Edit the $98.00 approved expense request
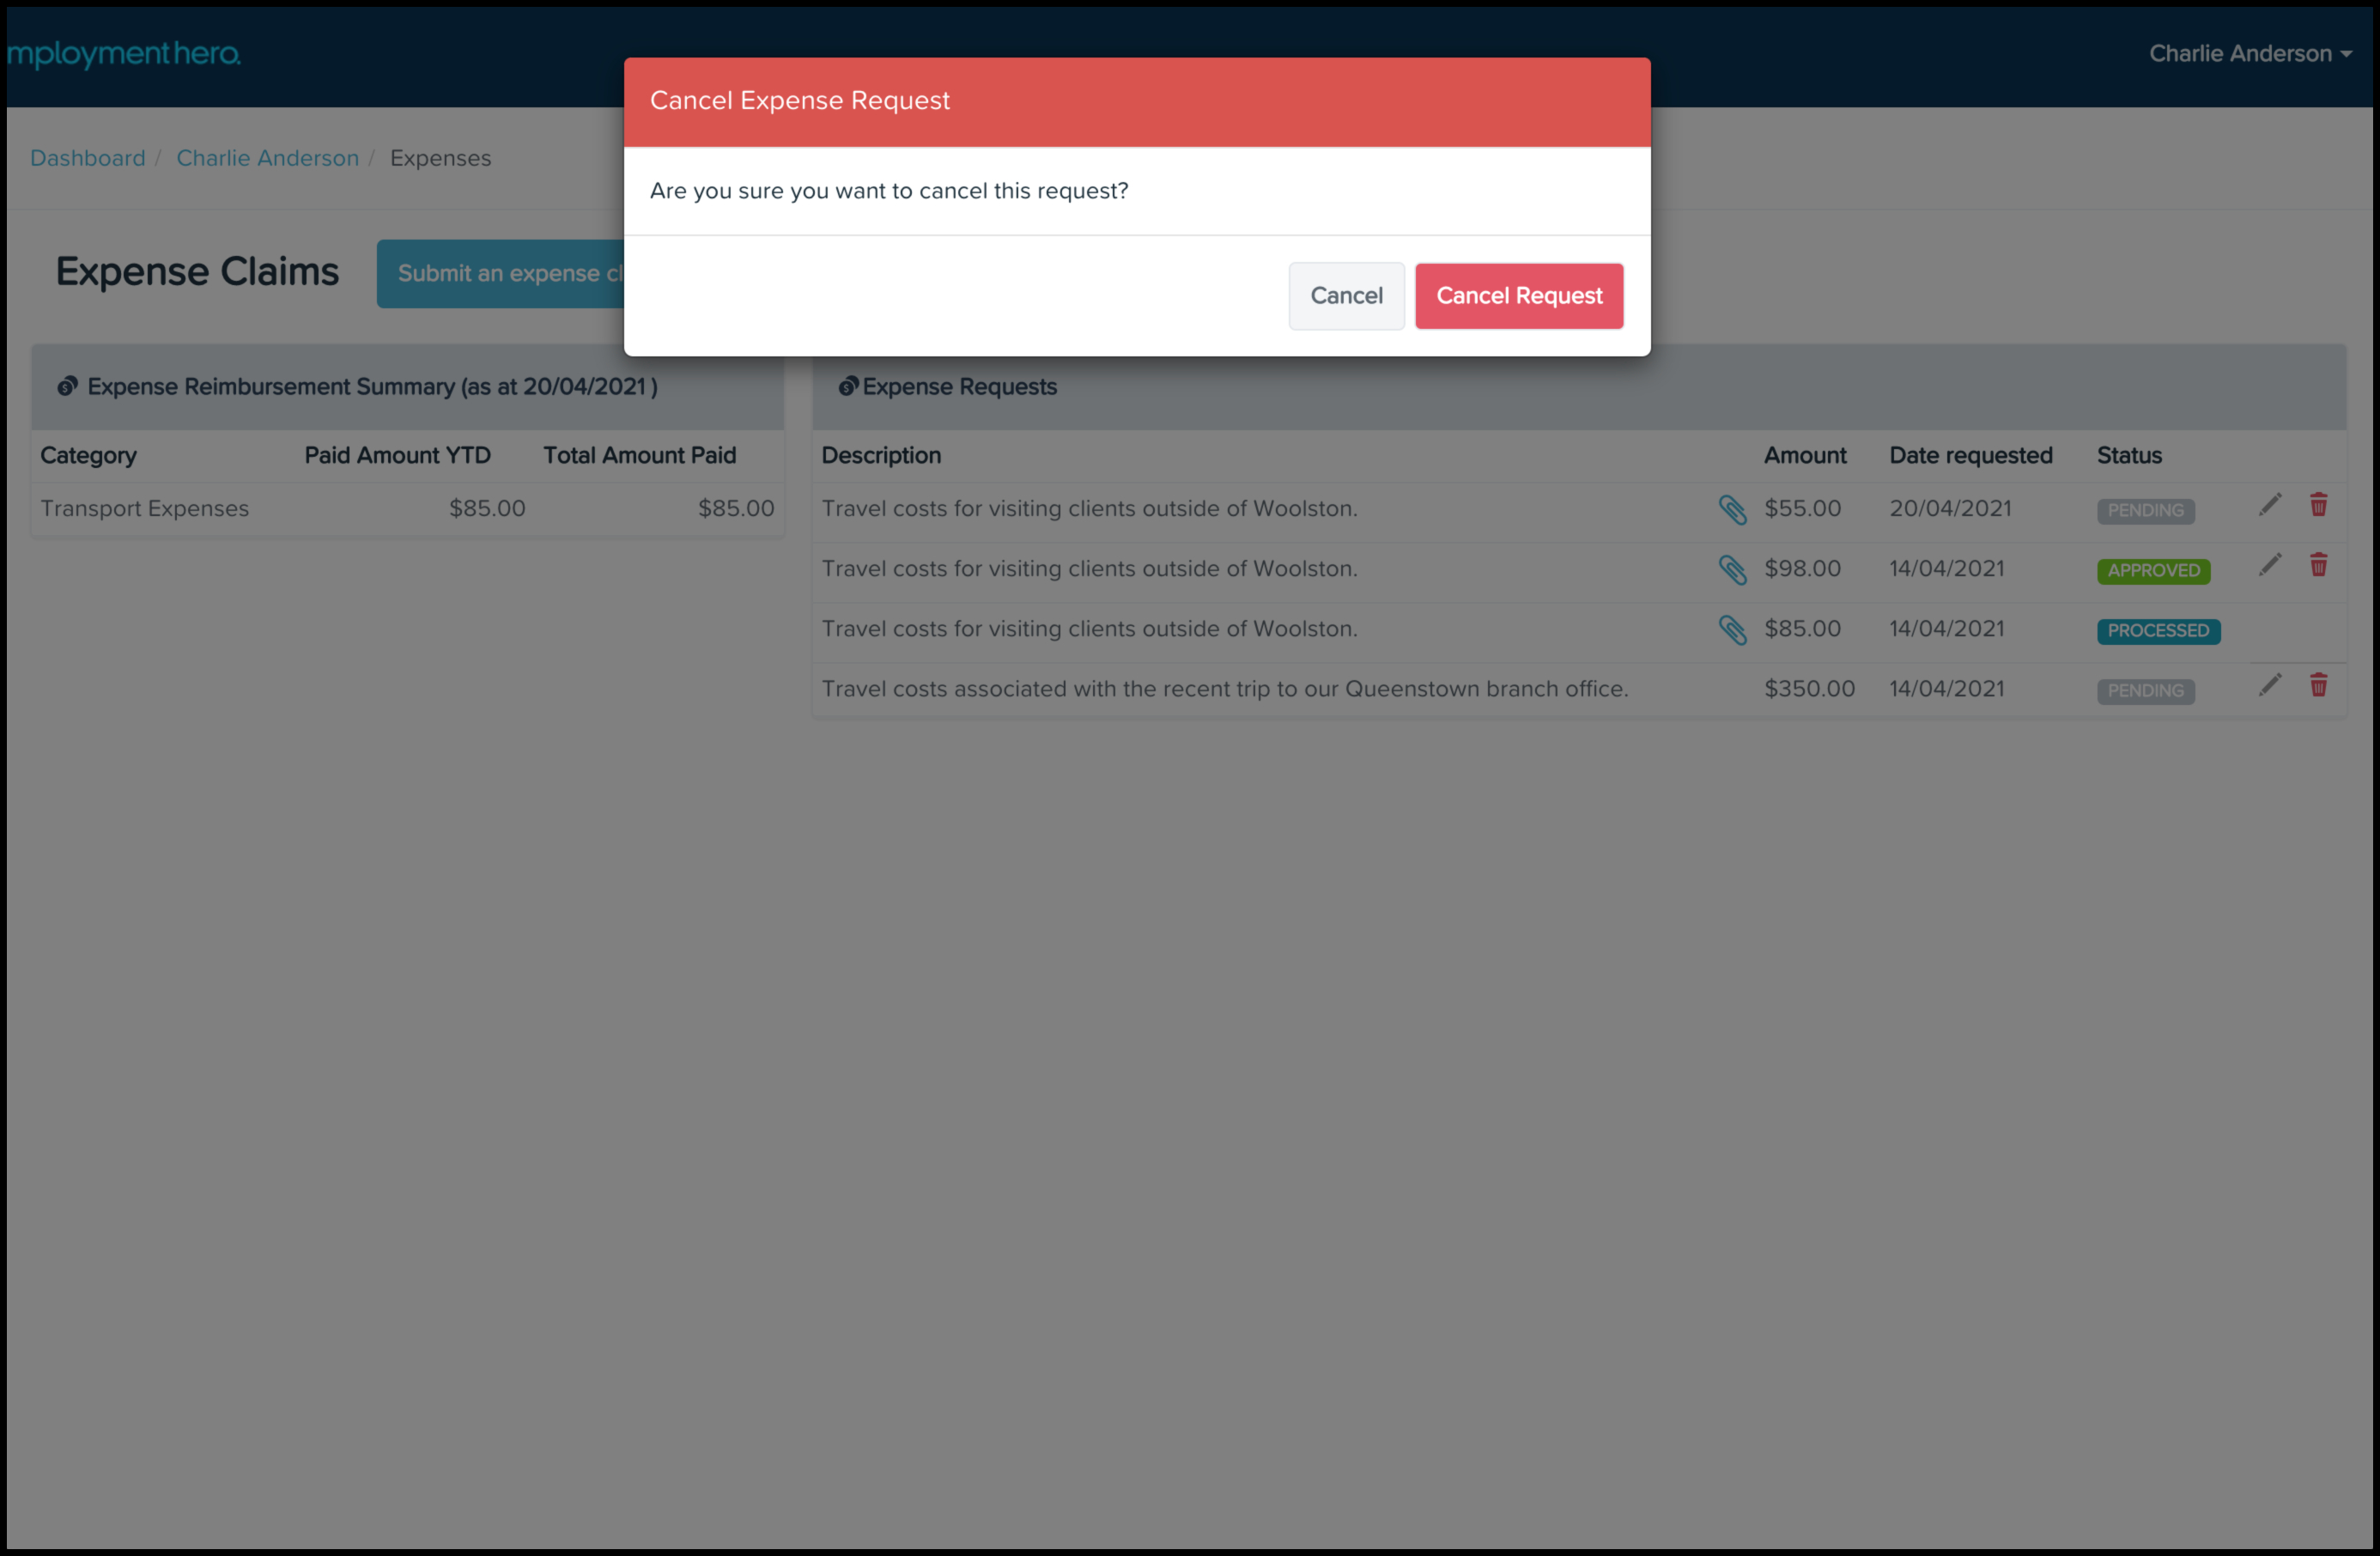 click(2269, 566)
